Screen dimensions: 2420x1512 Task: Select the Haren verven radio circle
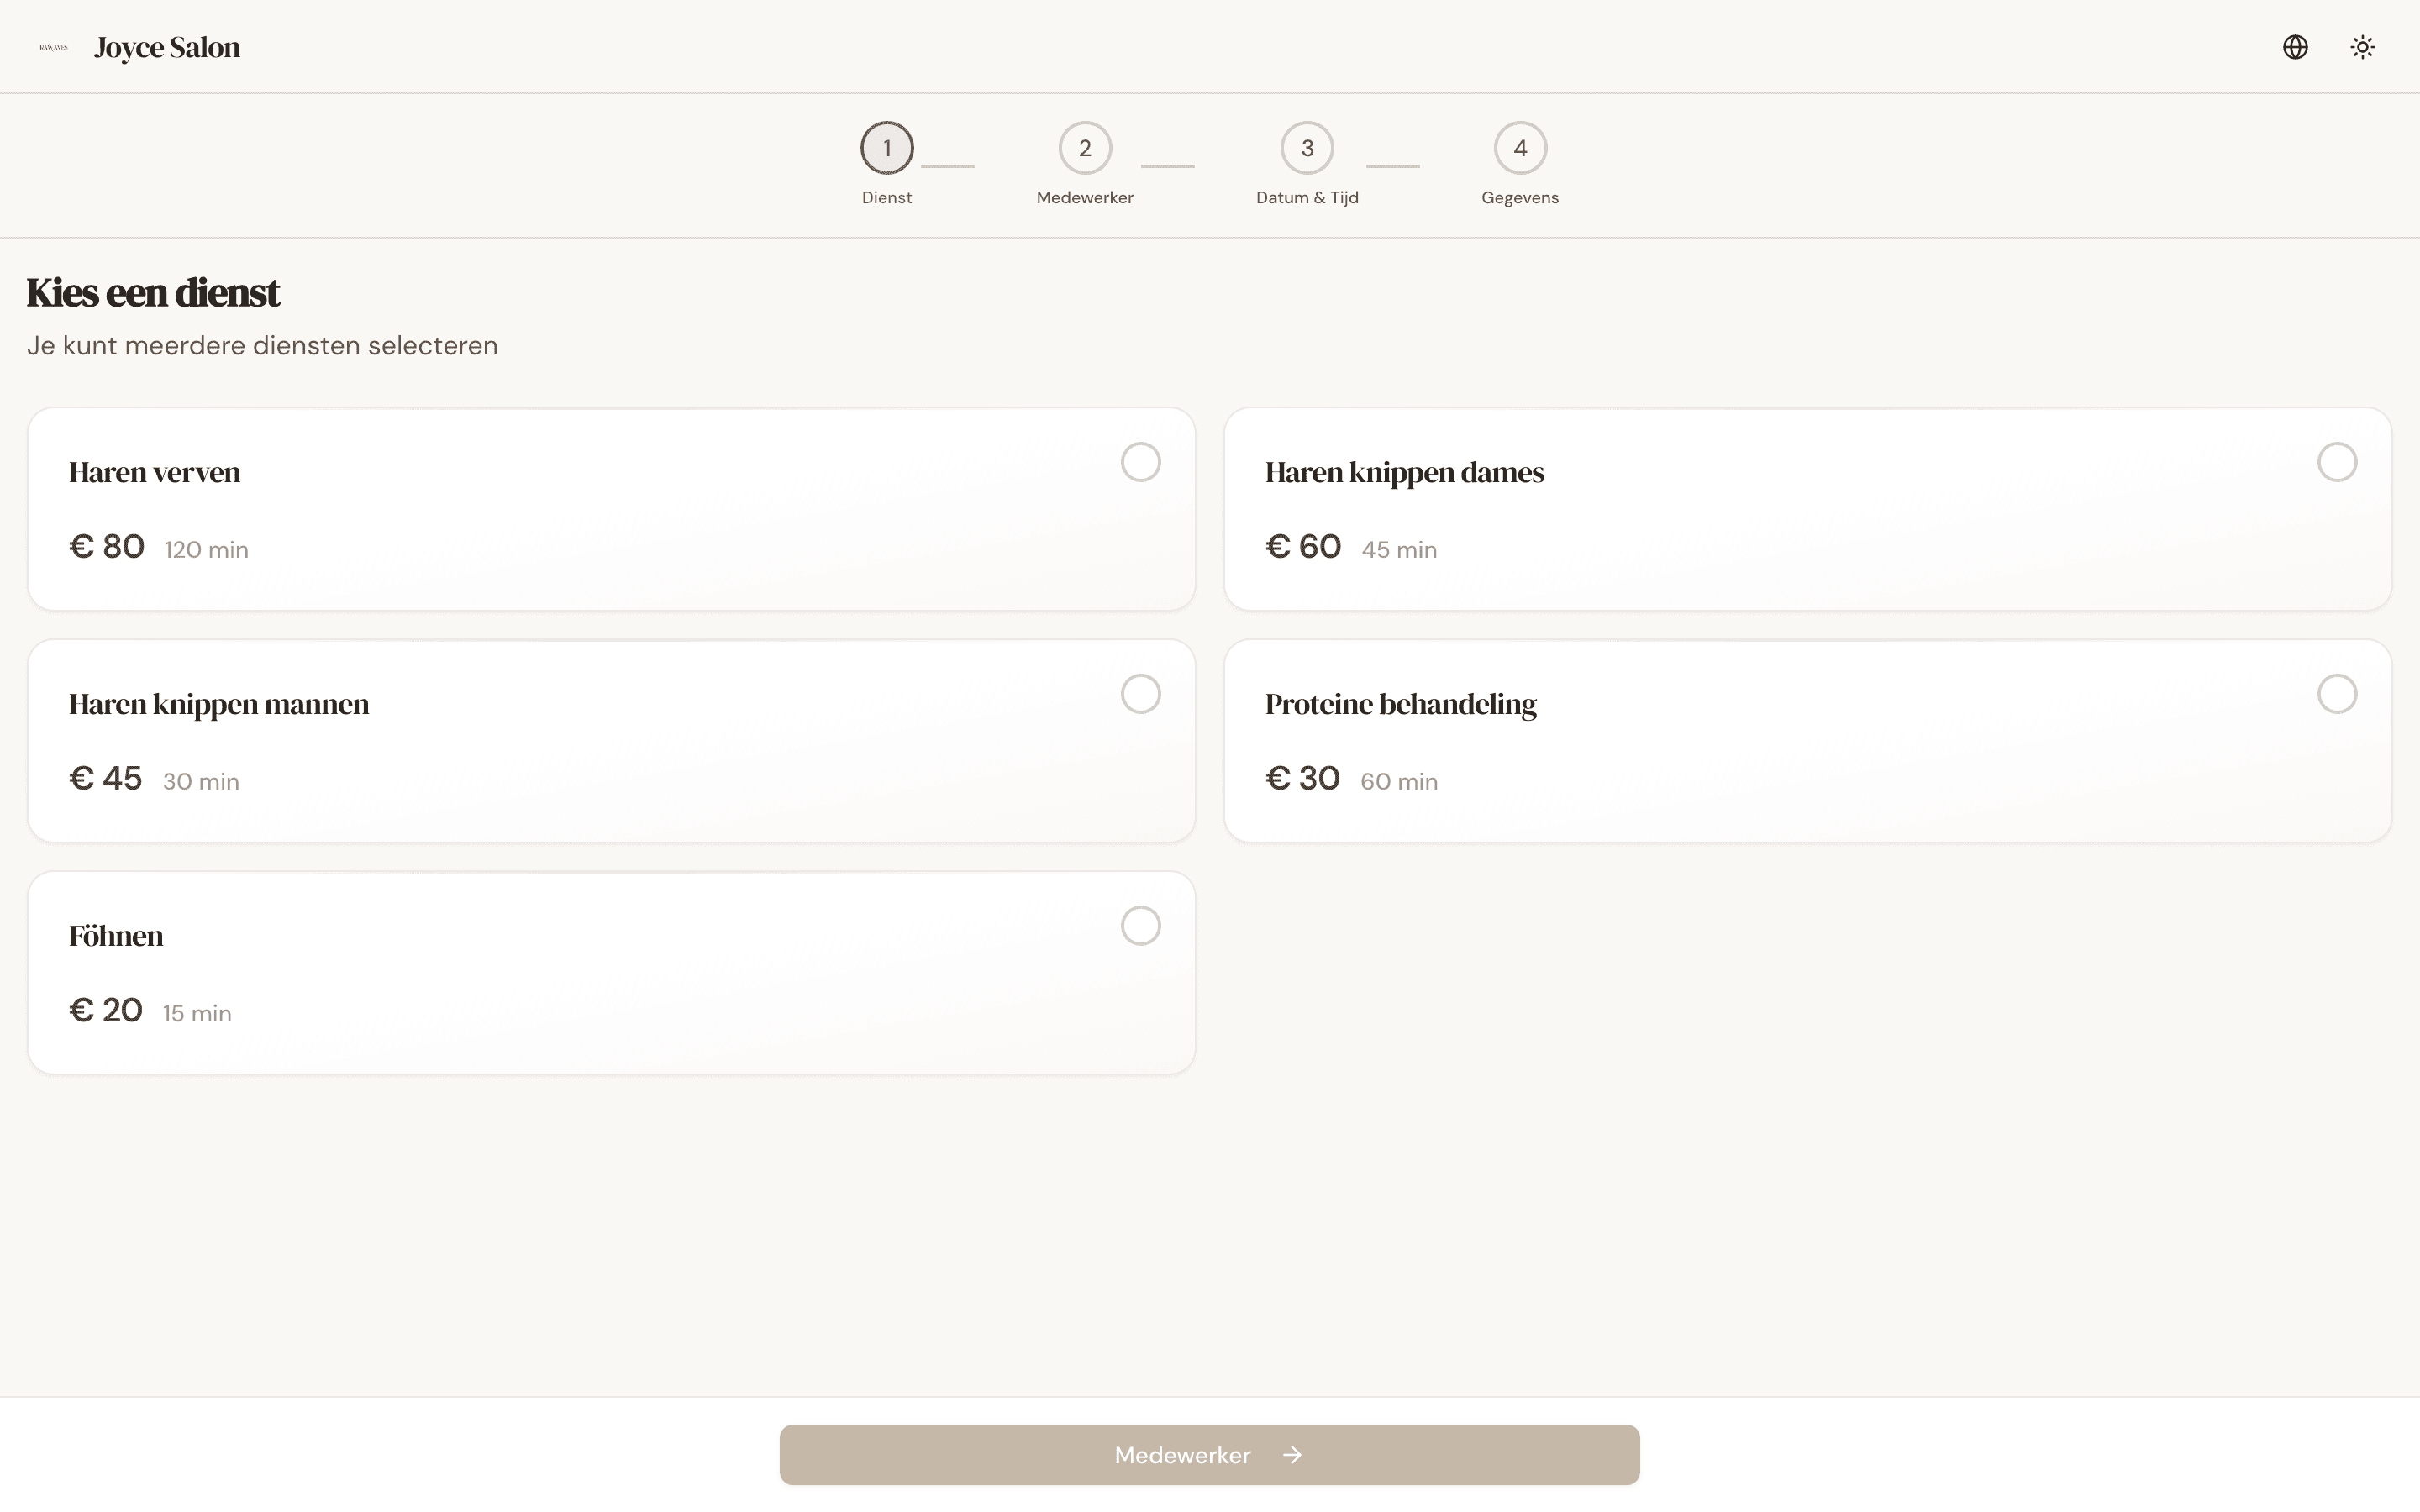[1140, 462]
